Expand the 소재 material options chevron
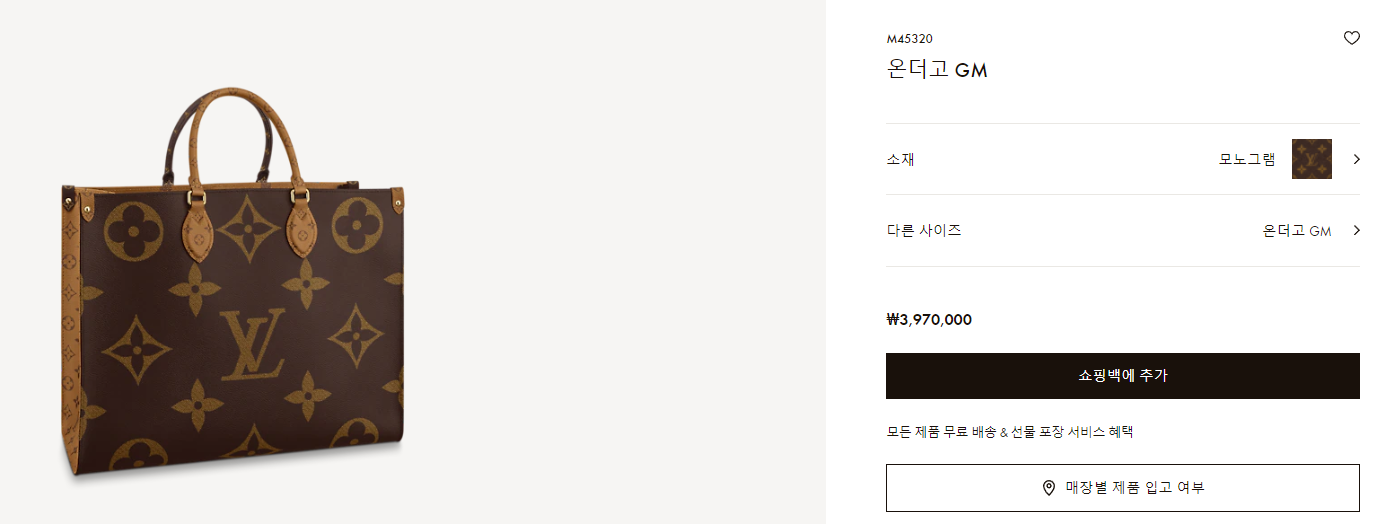Viewport: 1386px width, 524px height. pyautogui.click(x=1357, y=159)
